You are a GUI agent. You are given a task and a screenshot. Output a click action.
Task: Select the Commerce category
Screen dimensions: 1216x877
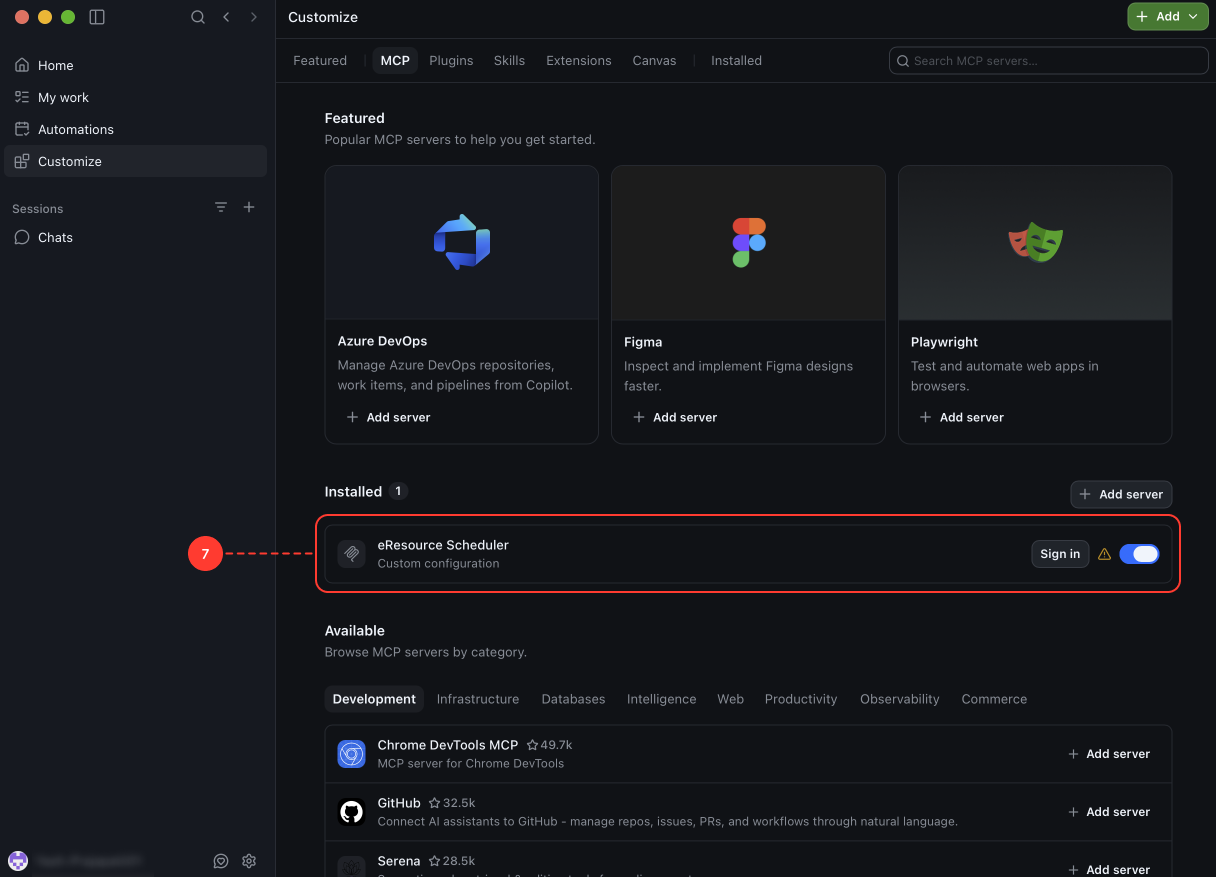pos(994,699)
